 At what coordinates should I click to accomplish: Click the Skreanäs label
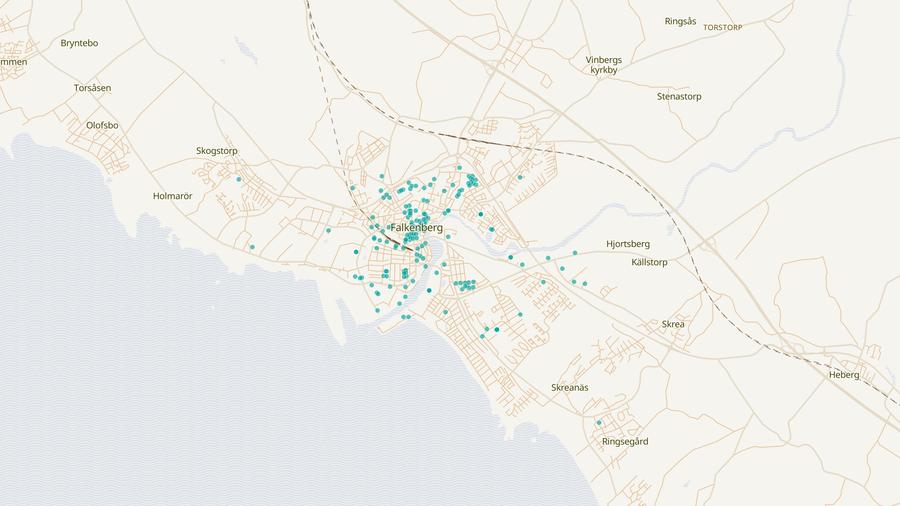click(x=570, y=387)
